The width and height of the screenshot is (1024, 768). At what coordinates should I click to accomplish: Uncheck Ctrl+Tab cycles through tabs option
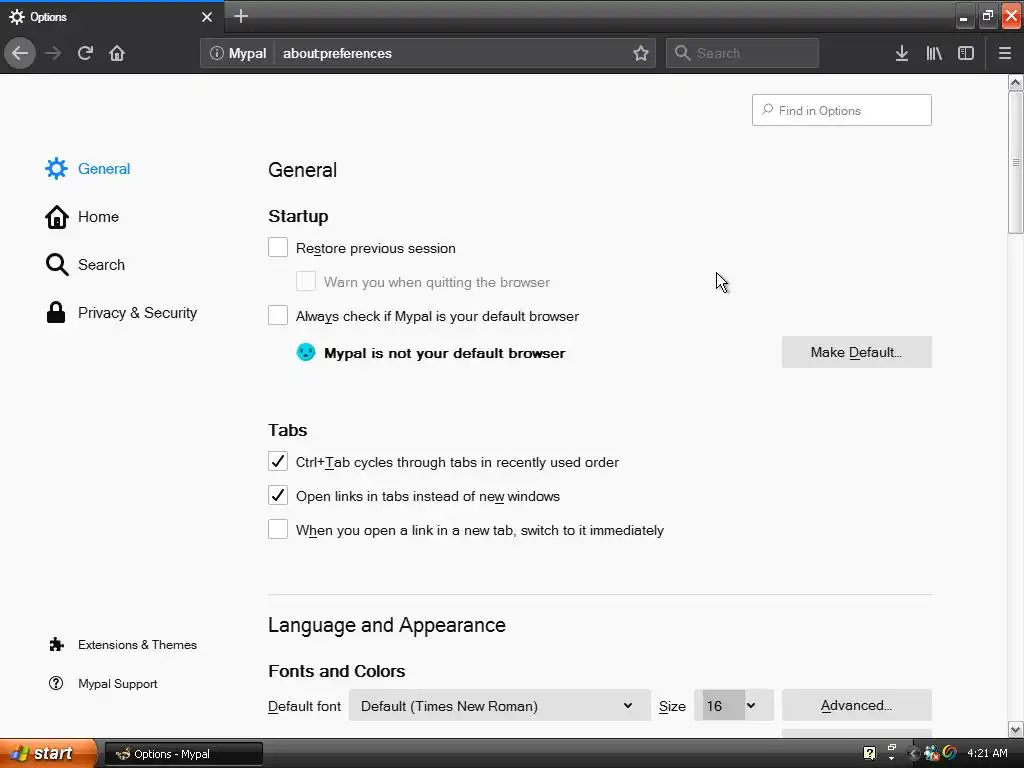278,462
